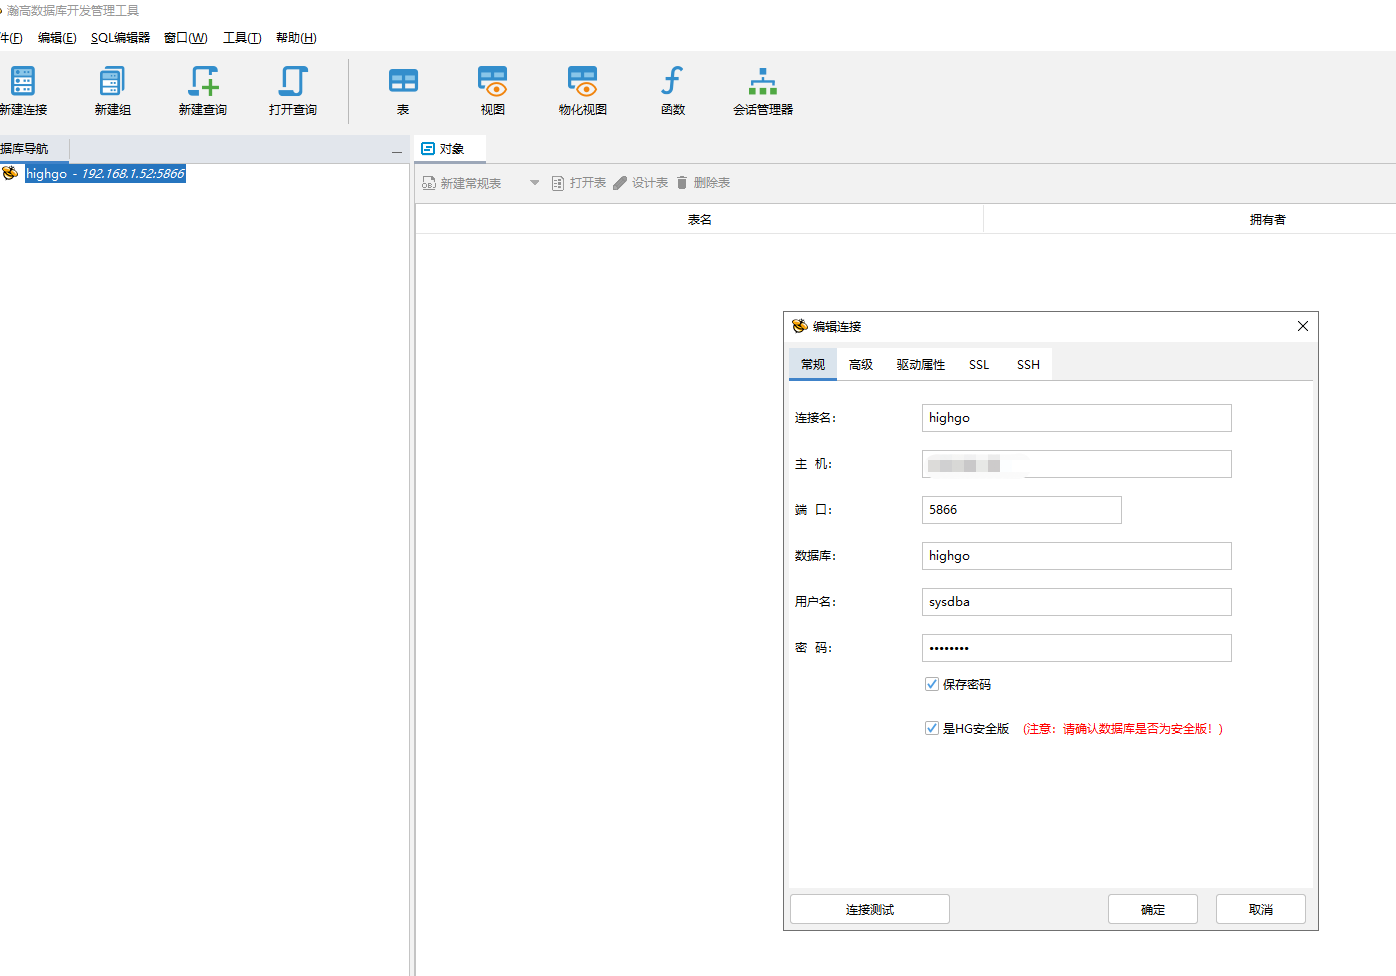Click the connection name (连接名) field
The height and width of the screenshot is (976, 1396).
pyautogui.click(x=1076, y=418)
